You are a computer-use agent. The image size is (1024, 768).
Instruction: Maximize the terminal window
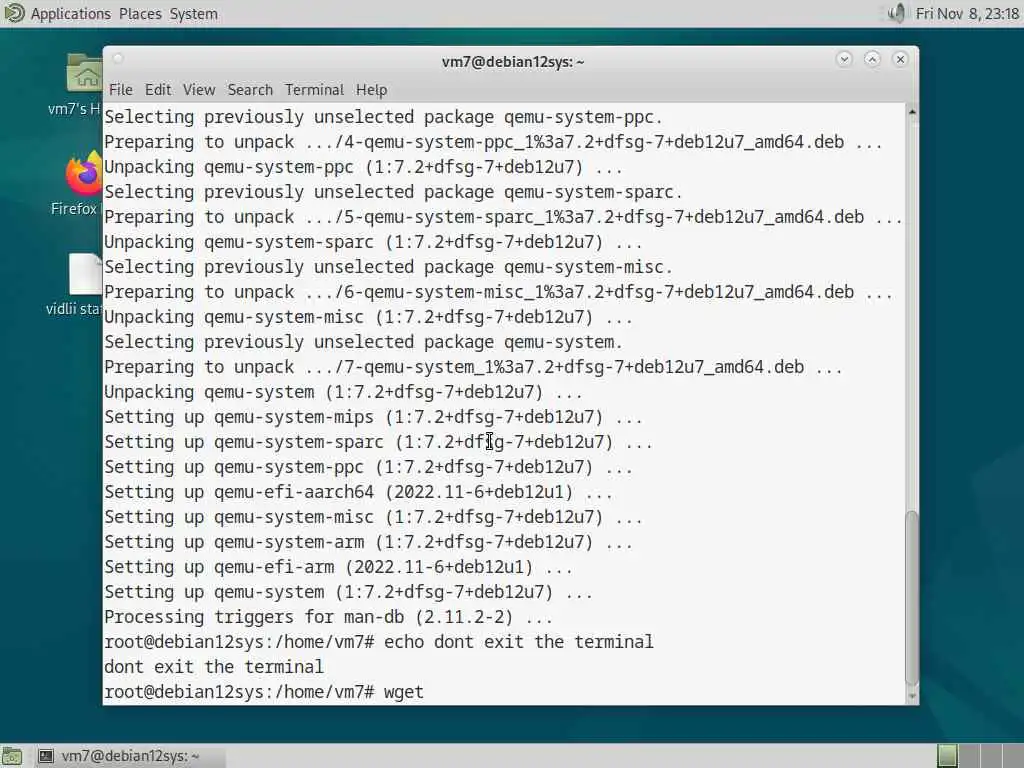pyautogui.click(x=872, y=59)
